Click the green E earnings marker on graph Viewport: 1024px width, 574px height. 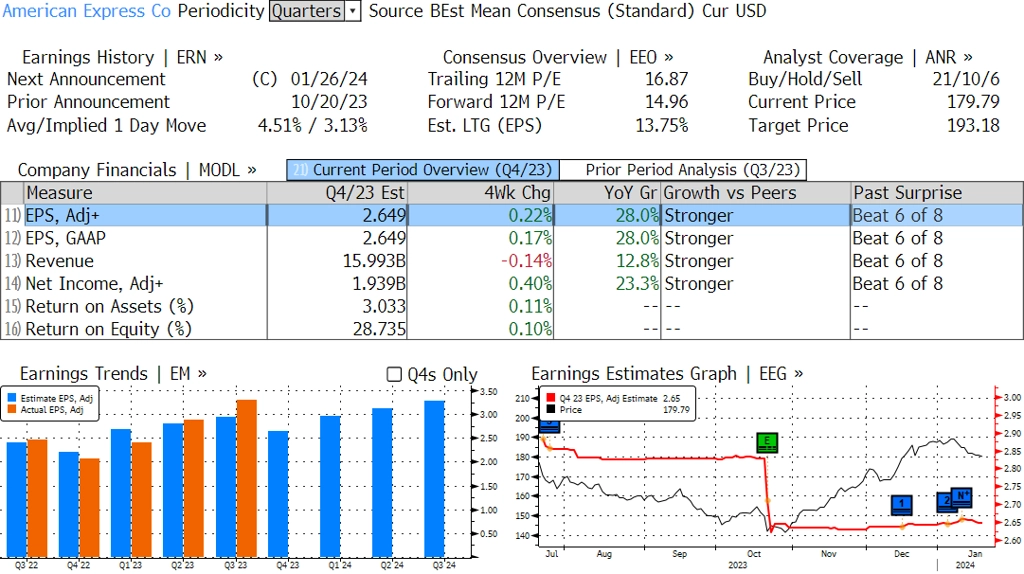[x=767, y=443]
